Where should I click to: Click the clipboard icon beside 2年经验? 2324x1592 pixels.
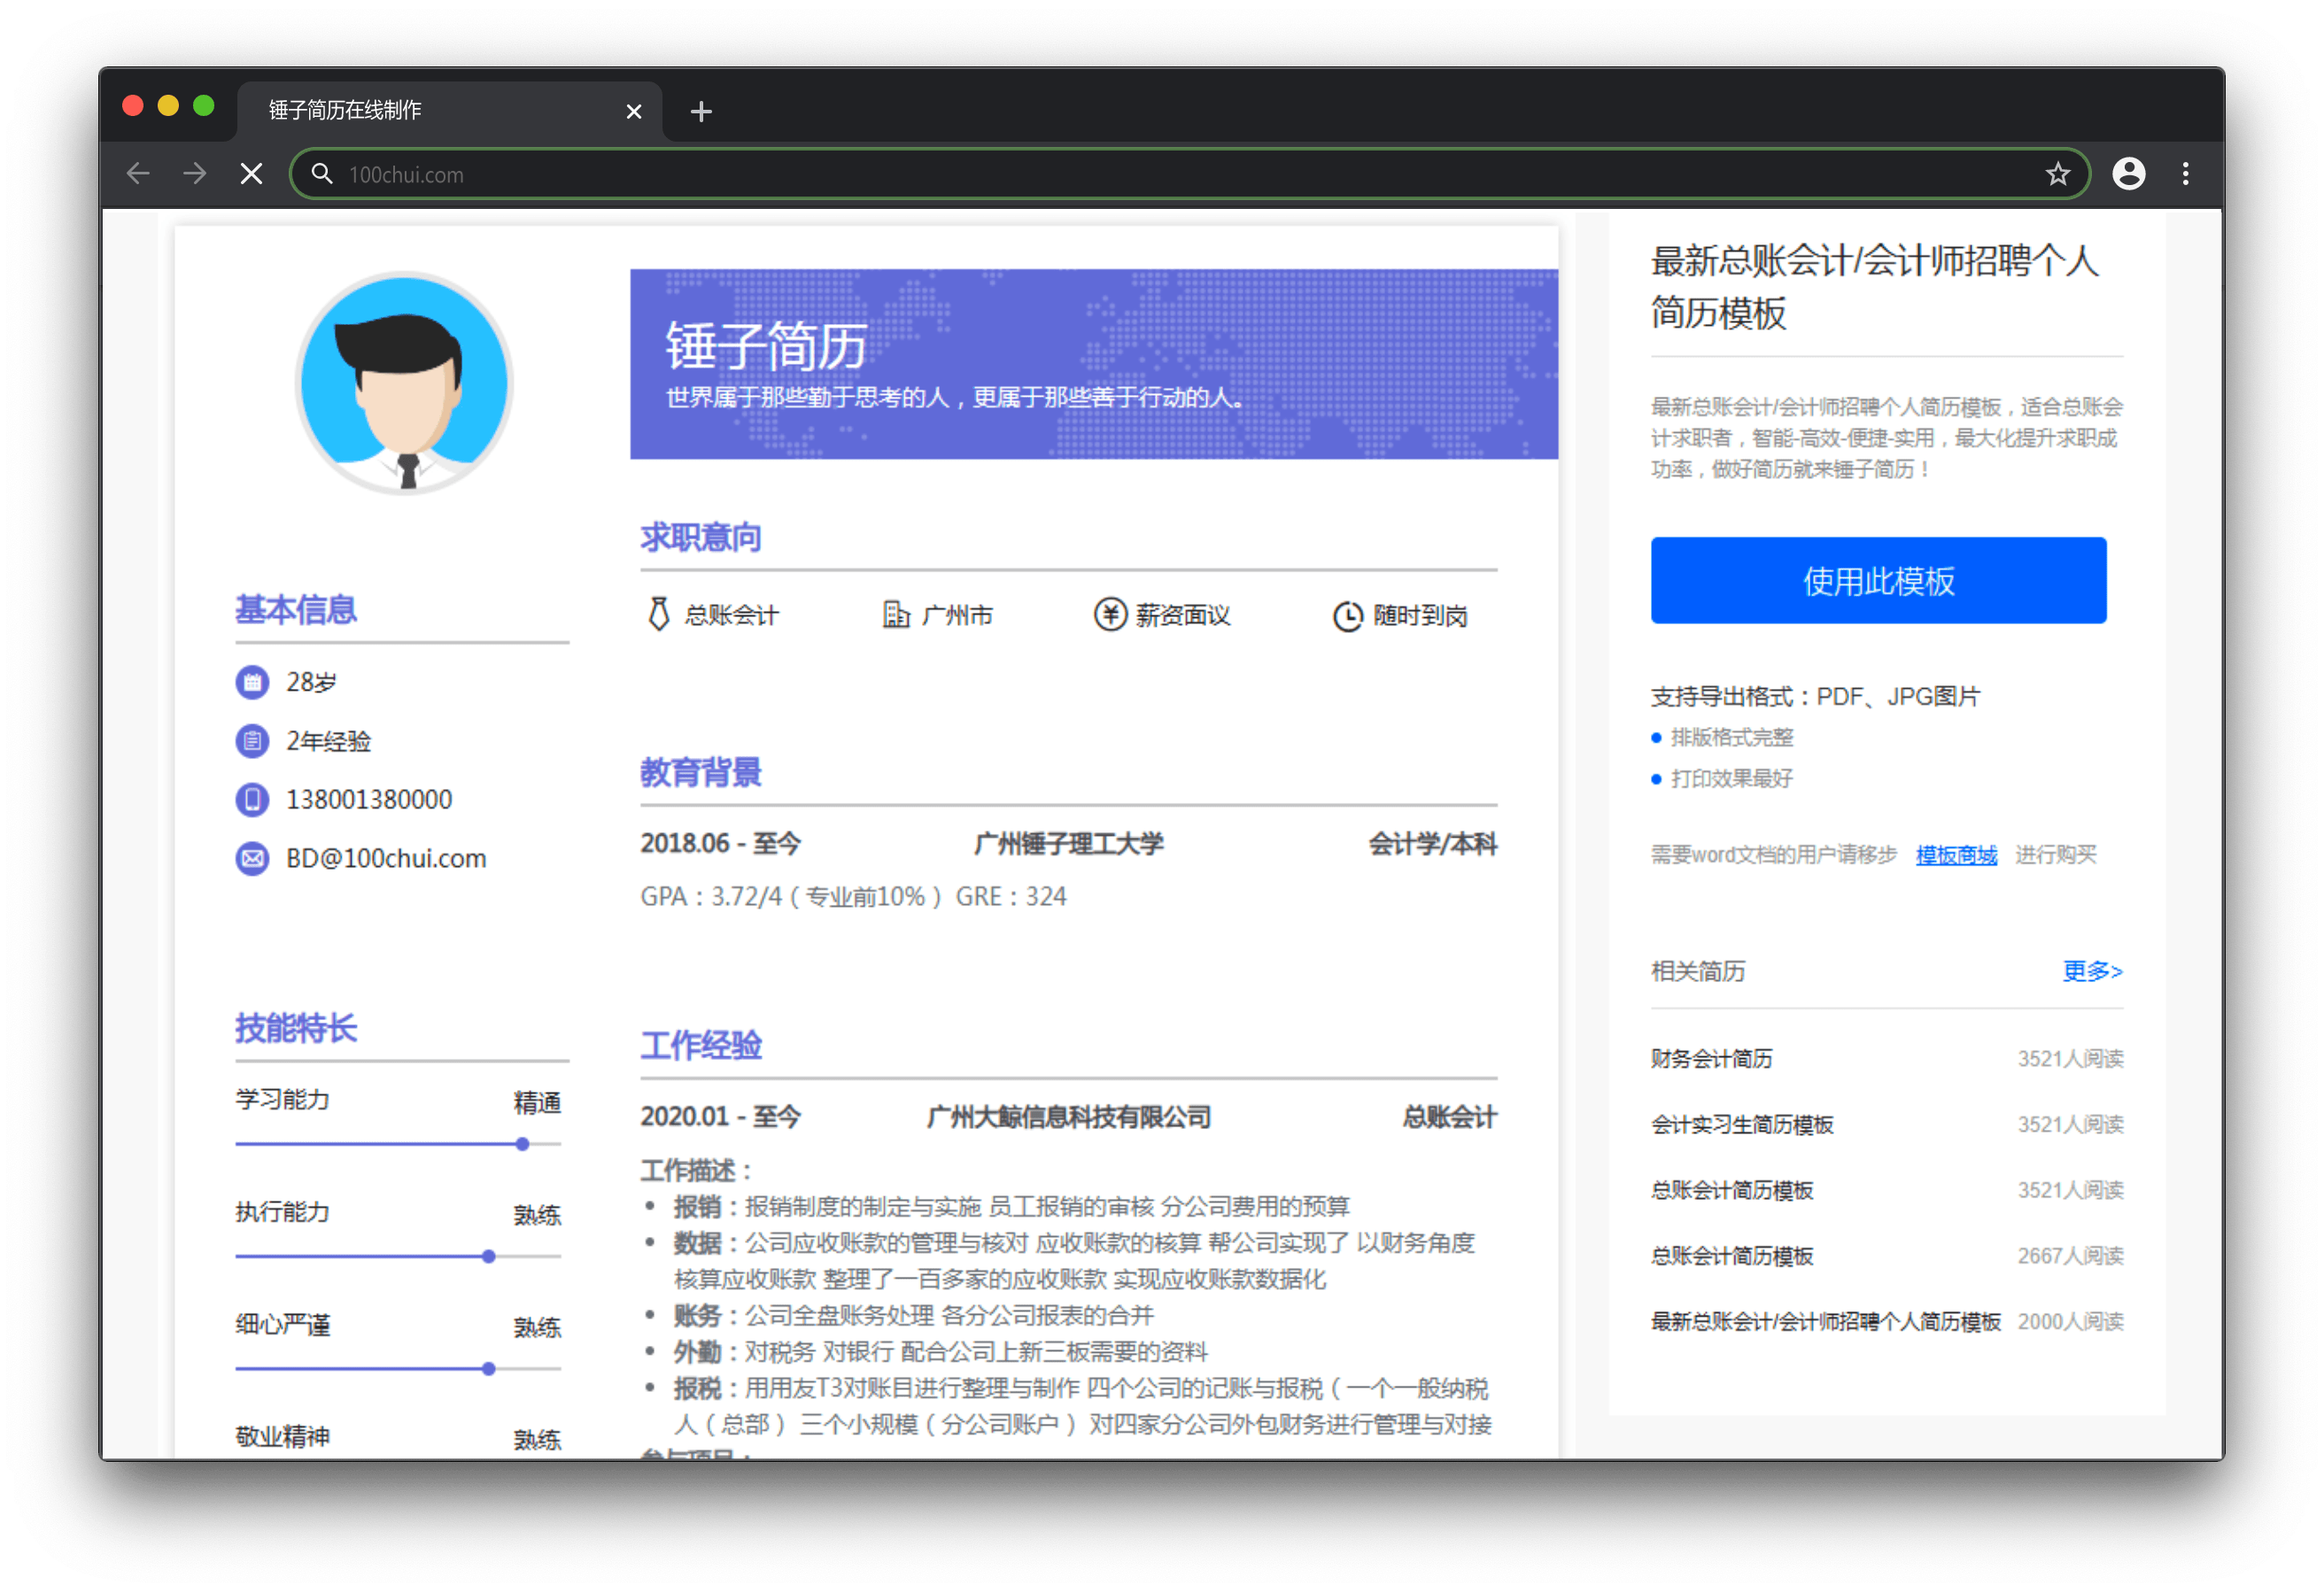[252, 741]
